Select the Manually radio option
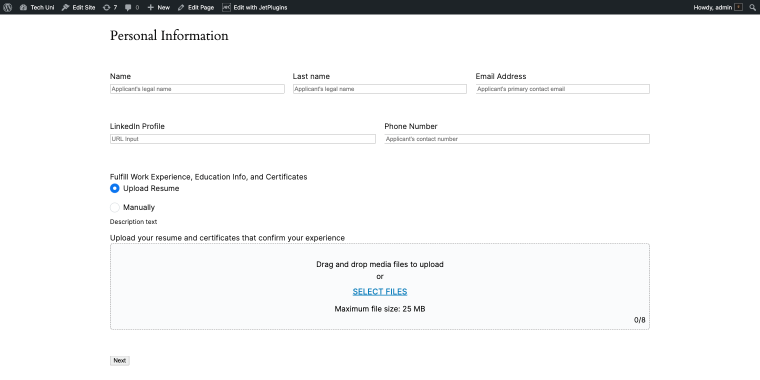760x380 pixels. 114,207
